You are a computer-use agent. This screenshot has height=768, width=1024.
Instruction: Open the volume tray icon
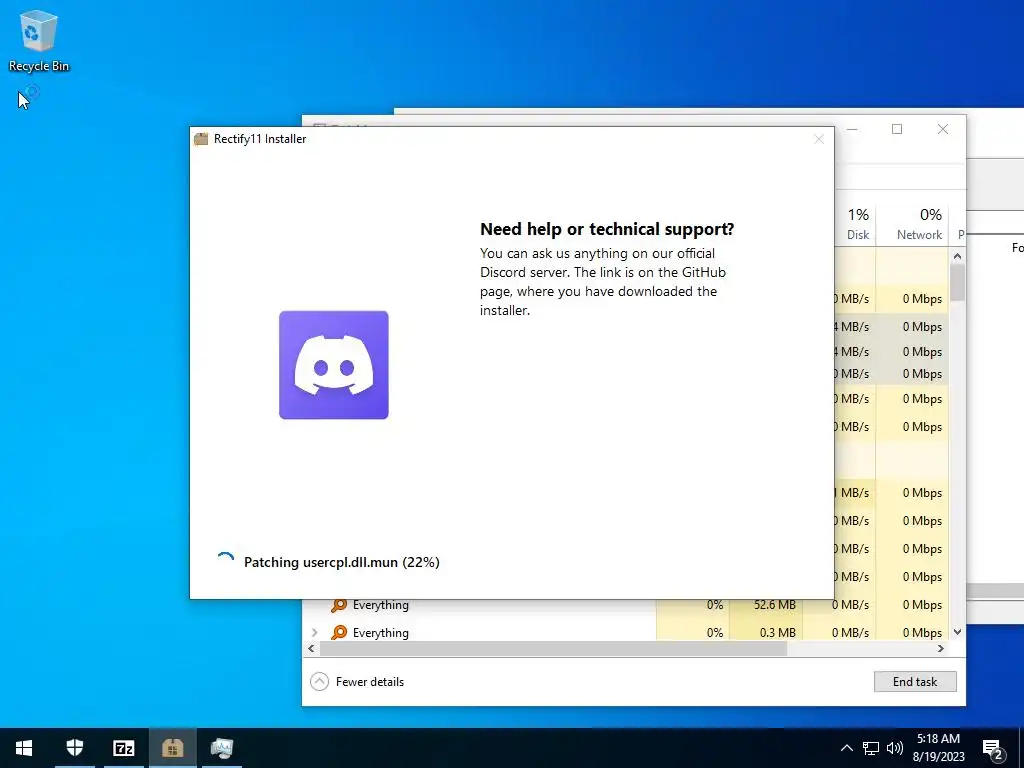tap(895, 748)
